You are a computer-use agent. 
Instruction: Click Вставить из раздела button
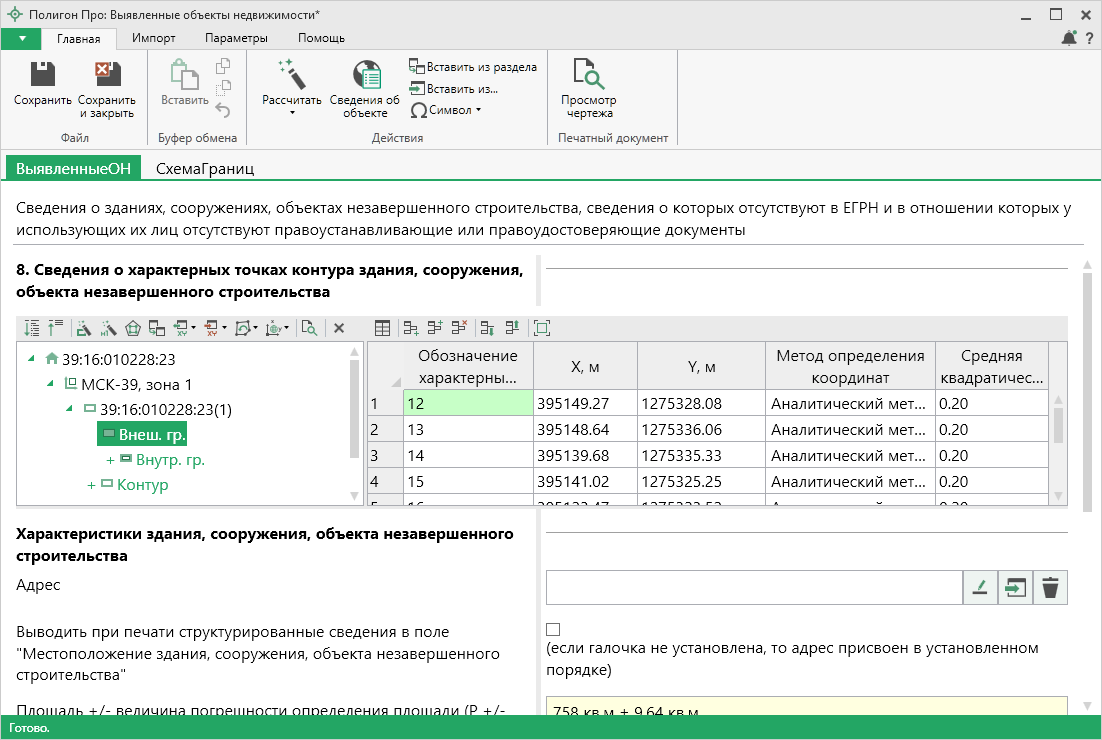474,67
